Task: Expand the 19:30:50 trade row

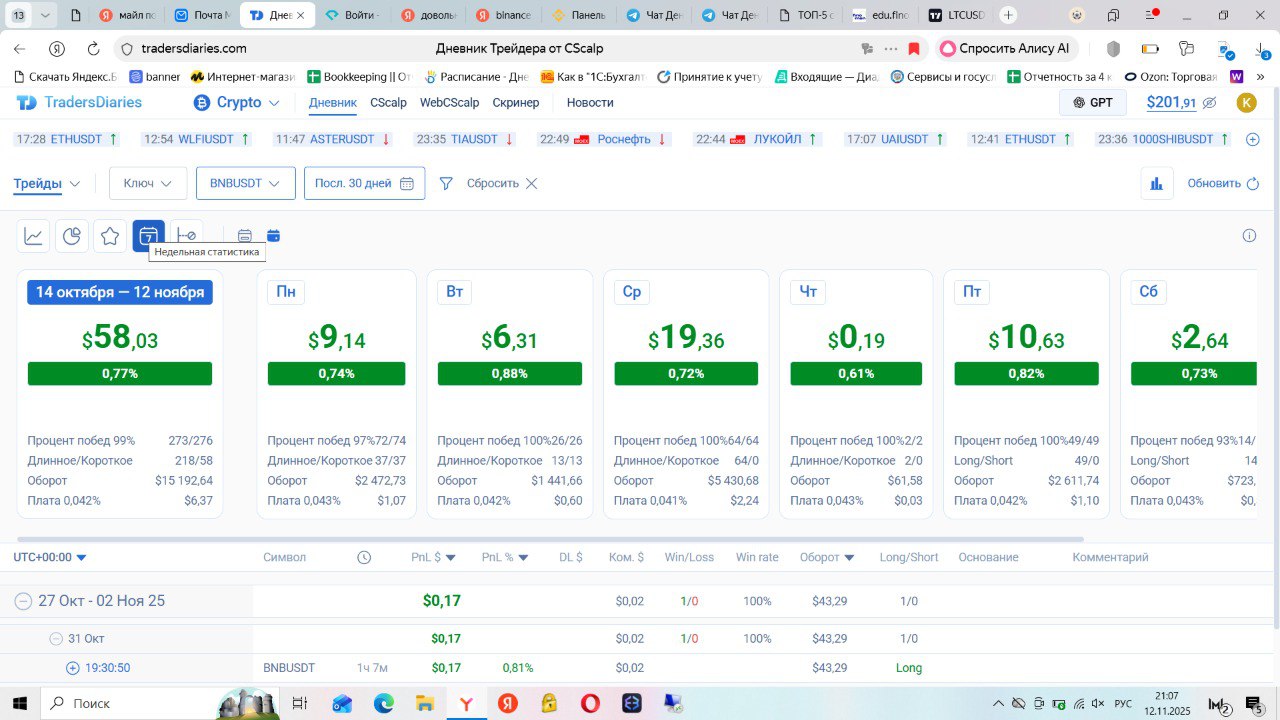Action: click(x=72, y=668)
